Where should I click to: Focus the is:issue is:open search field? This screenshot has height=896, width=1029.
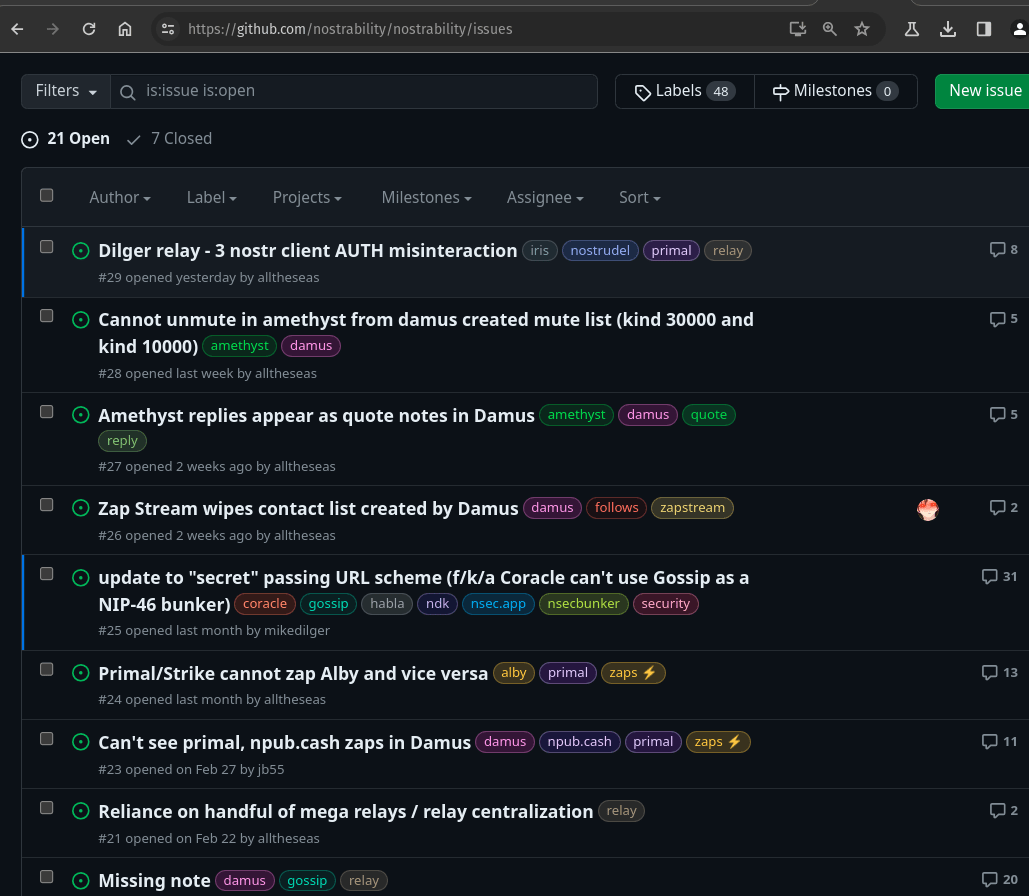coord(354,91)
